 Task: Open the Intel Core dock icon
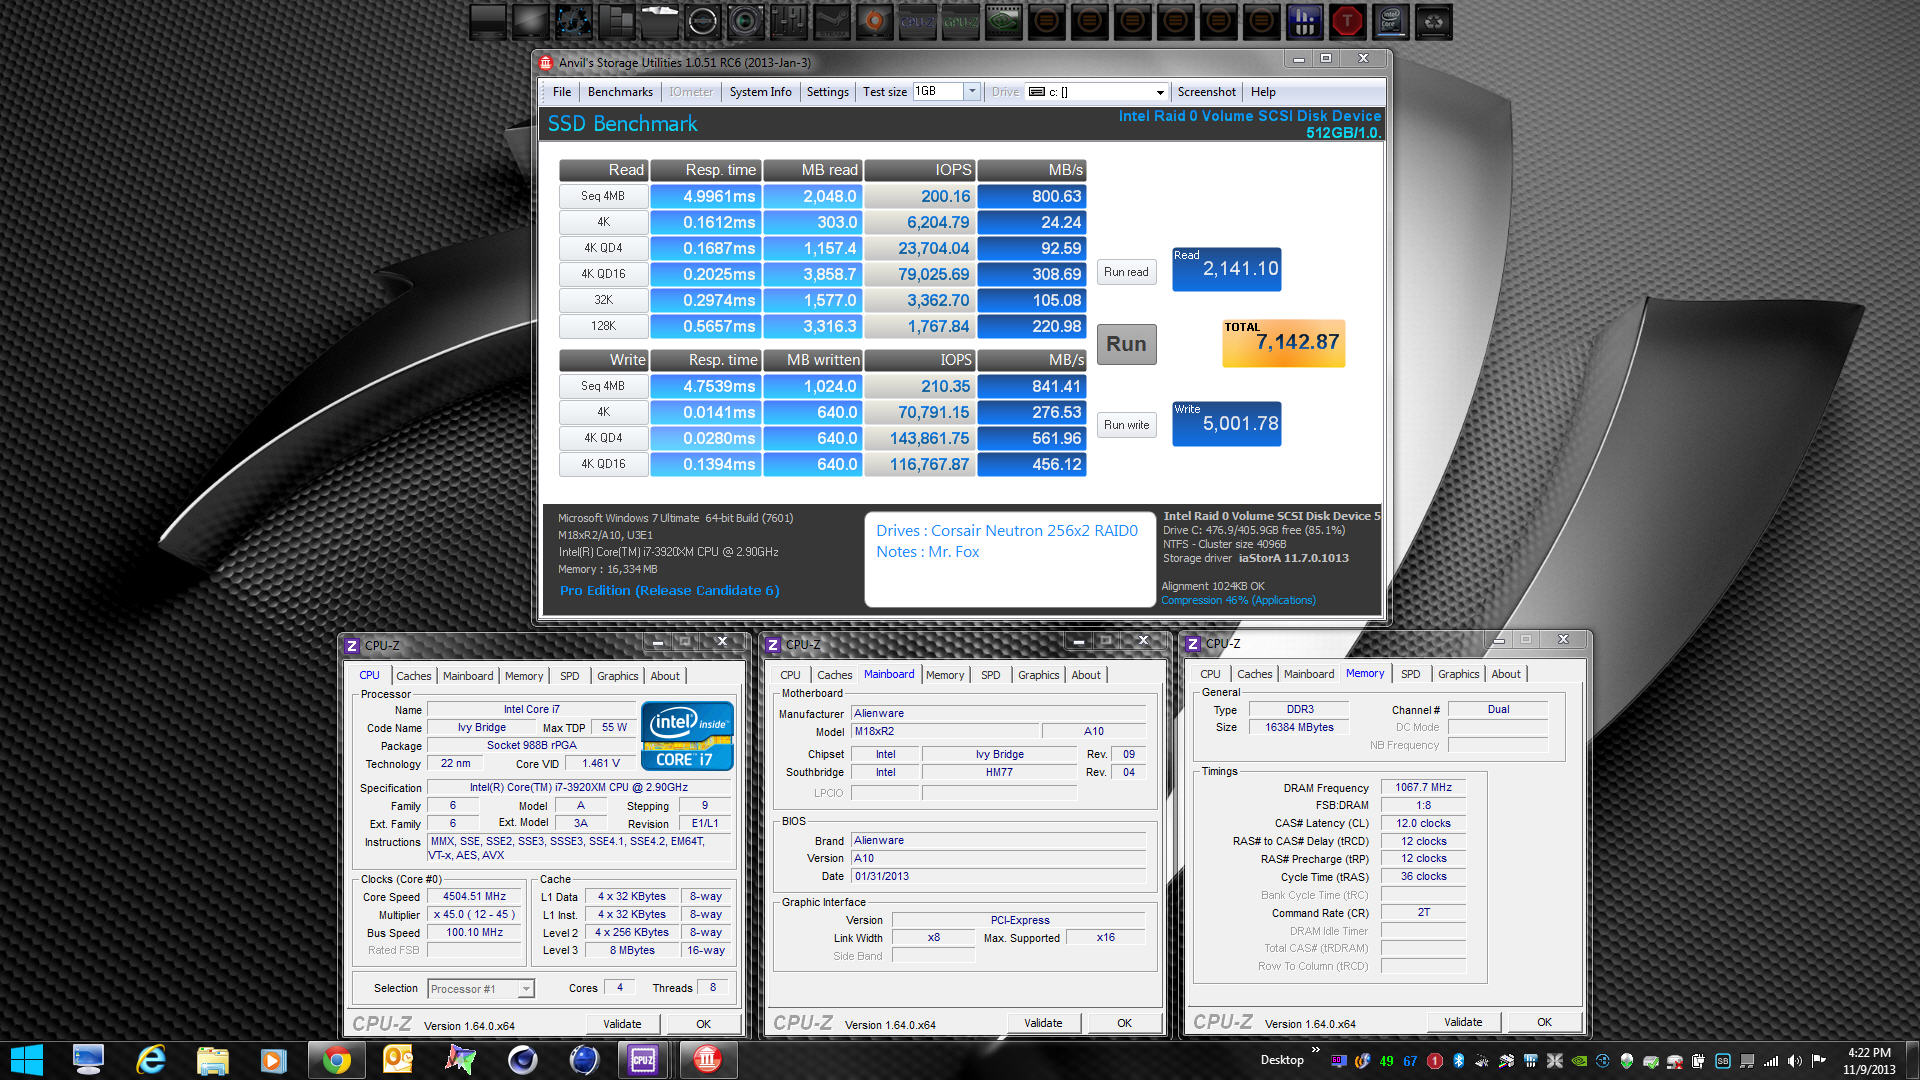(1390, 22)
